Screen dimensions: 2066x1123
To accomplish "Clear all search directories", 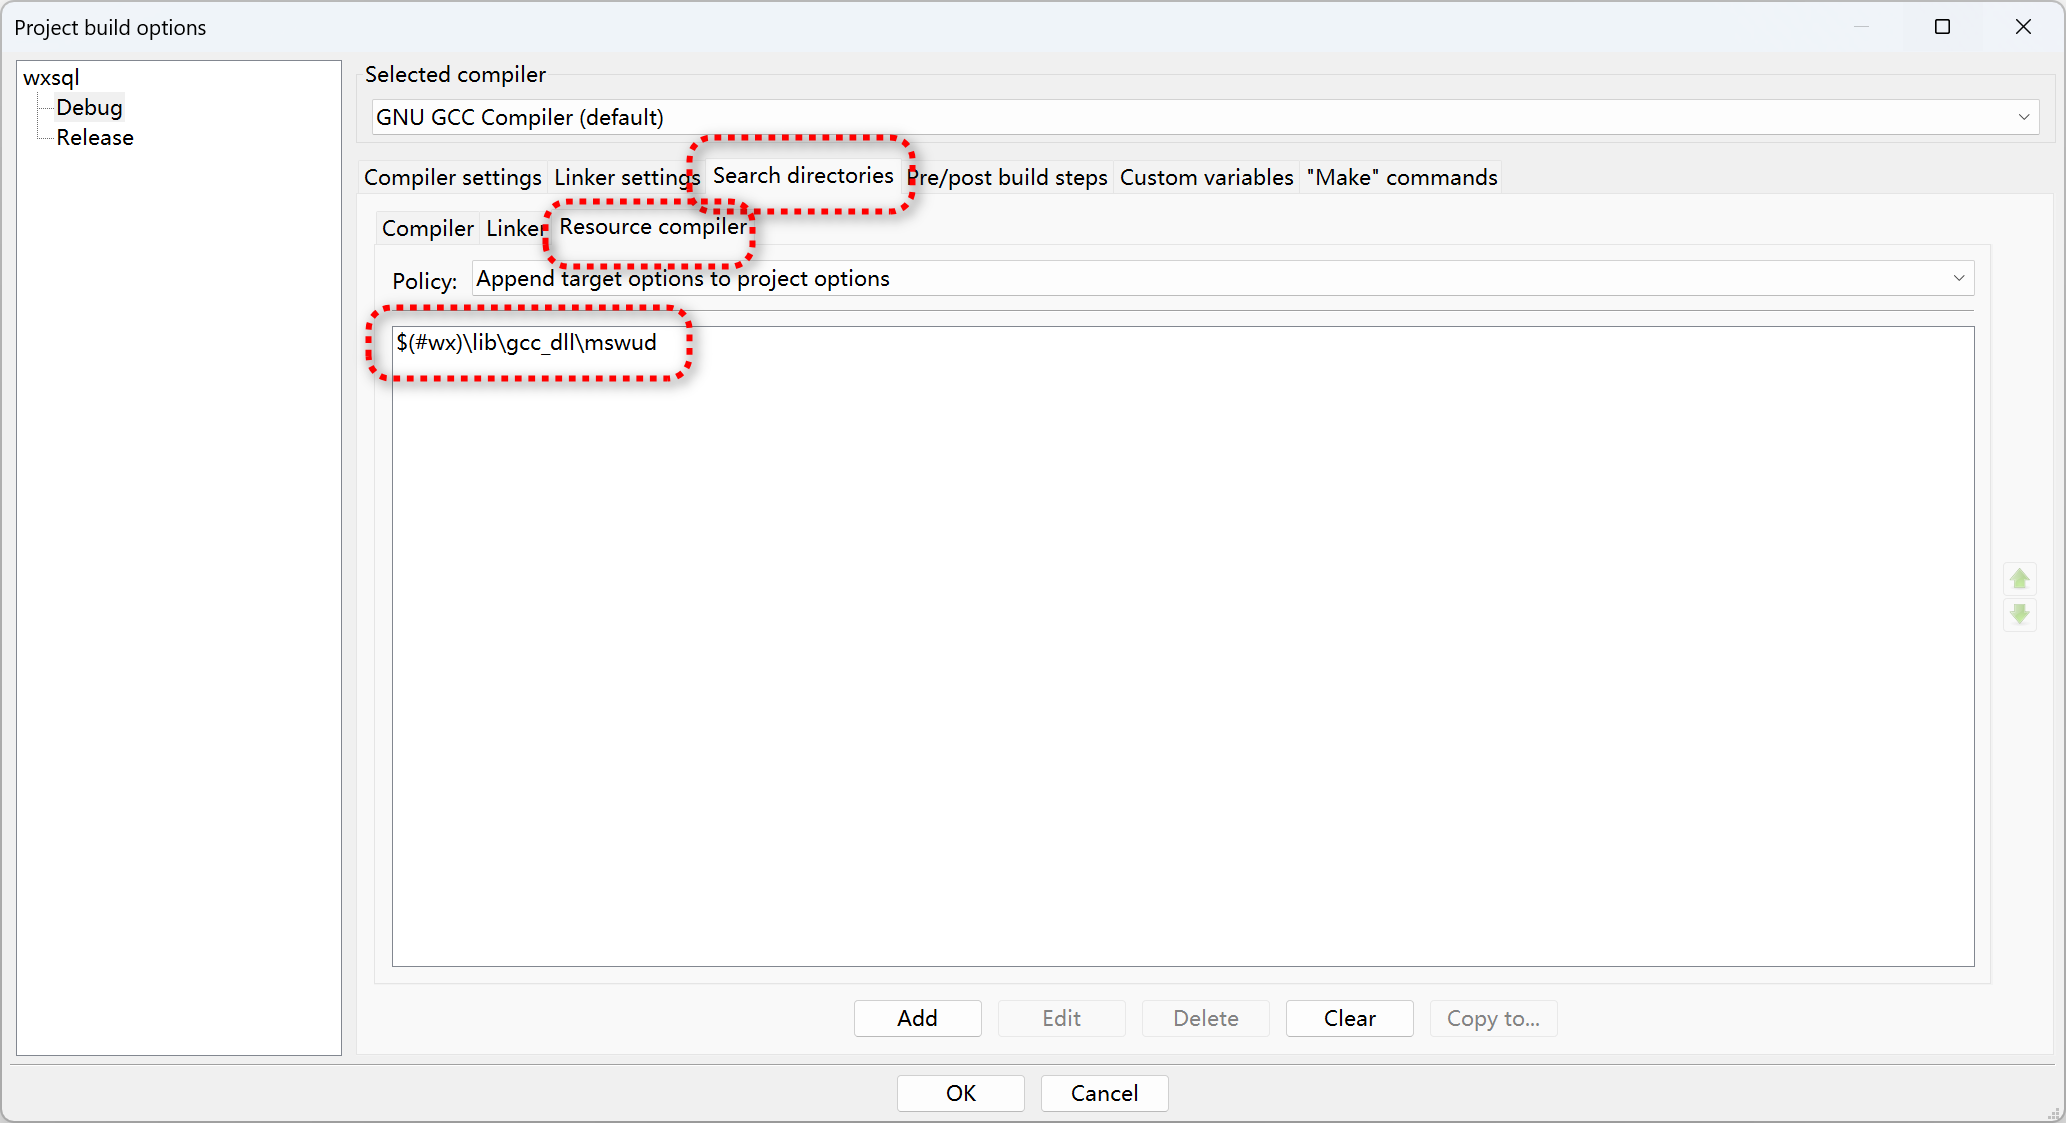I will [1349, 1018].
